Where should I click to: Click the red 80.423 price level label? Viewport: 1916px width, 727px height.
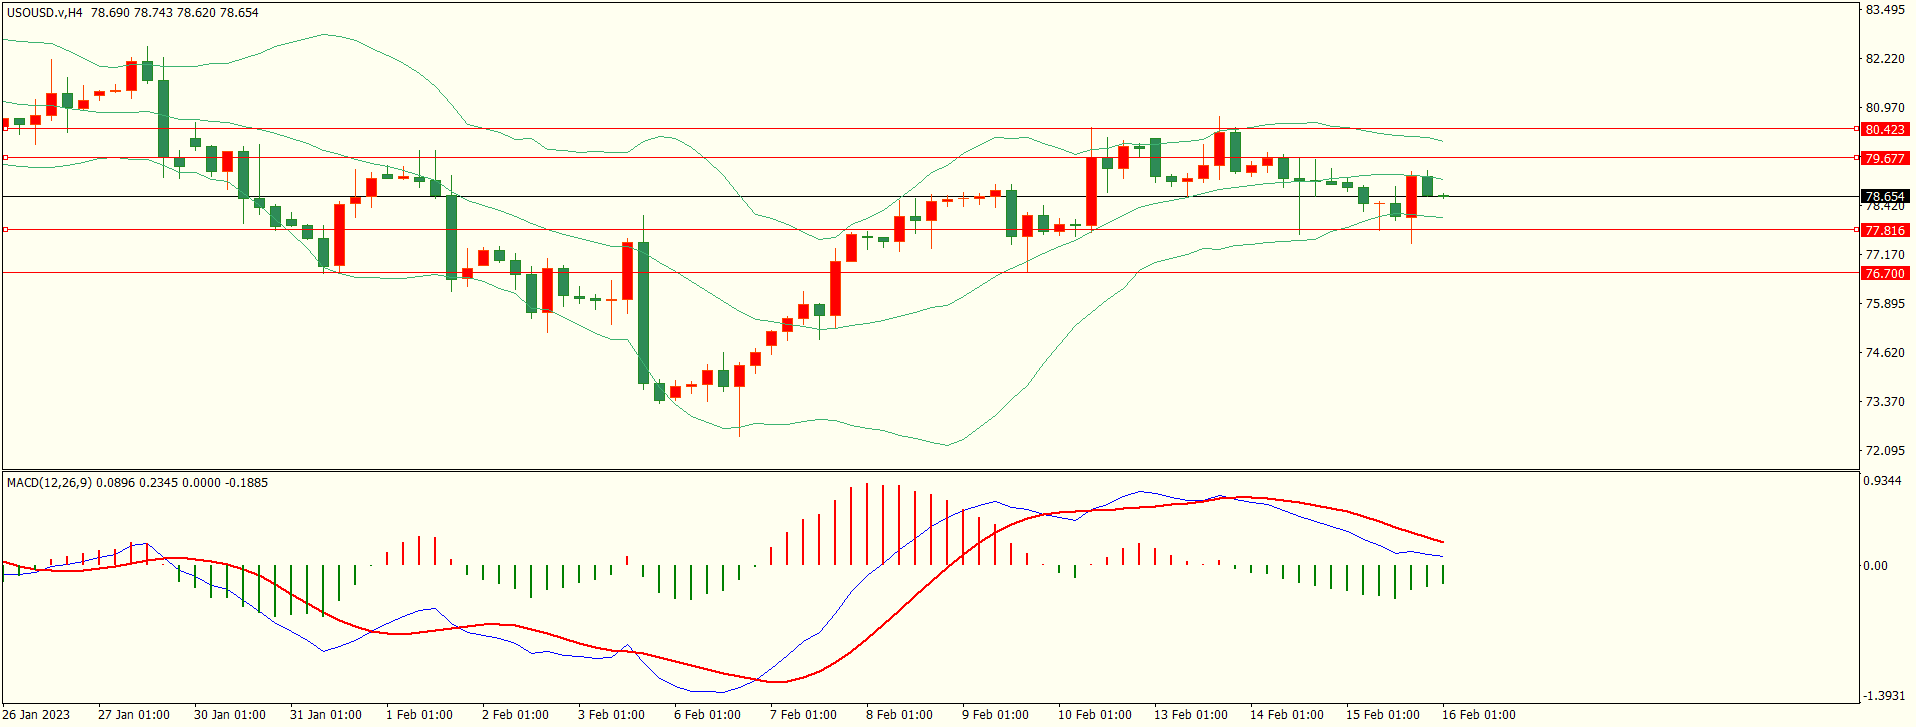coord(1884,130)
